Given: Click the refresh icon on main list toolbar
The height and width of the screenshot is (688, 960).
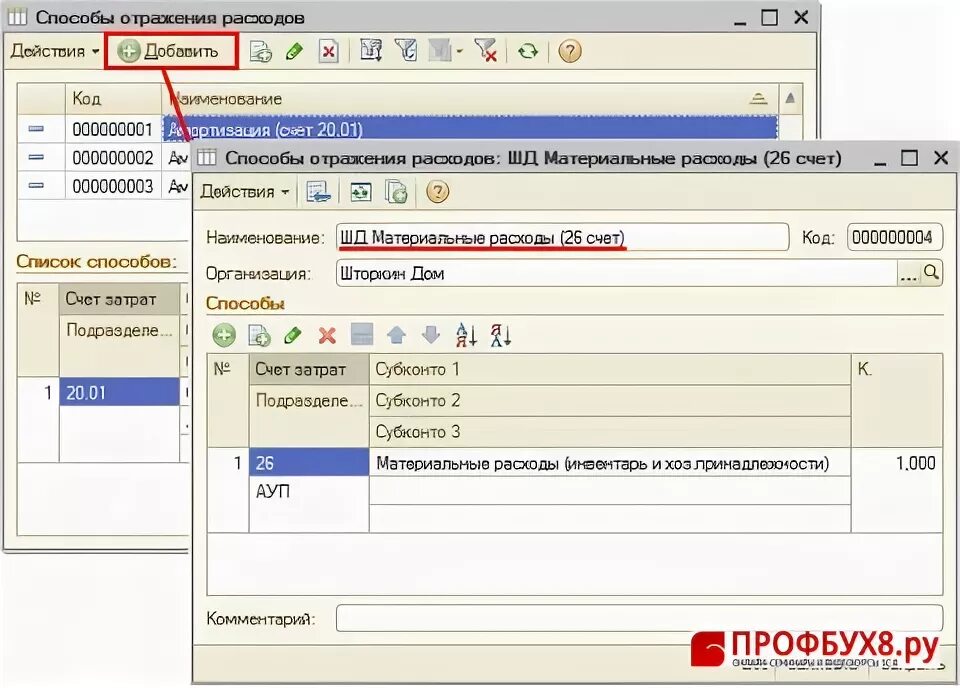Looking at the screenshot, I should click(528, 50).
